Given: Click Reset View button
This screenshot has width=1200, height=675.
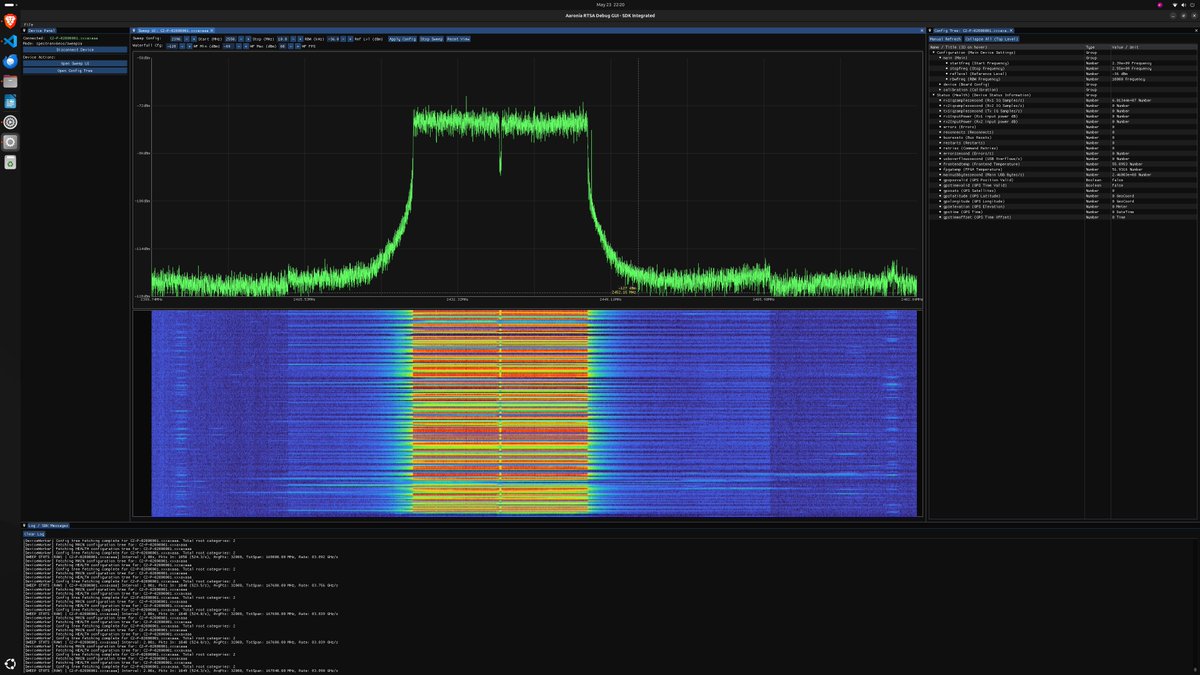Looking at the screenshot, I should click(458, 39).
